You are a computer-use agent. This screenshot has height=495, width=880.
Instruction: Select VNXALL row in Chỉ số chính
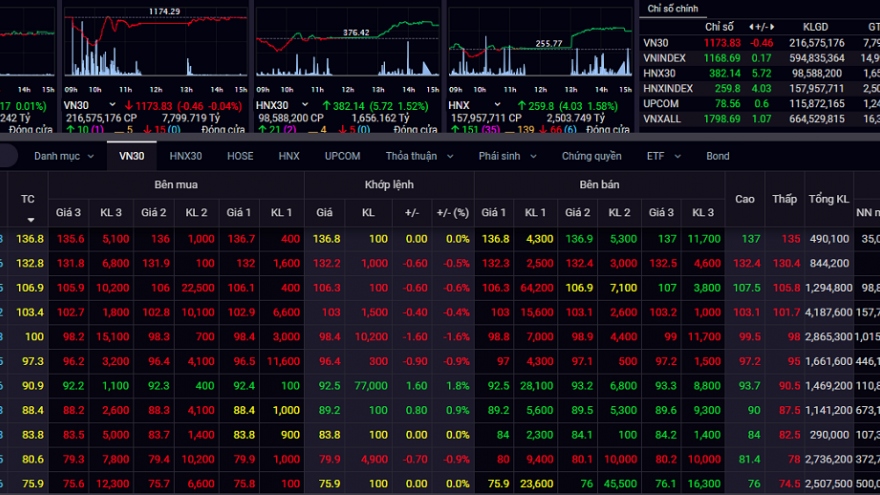pyautogui.click(x=759, y=118)
